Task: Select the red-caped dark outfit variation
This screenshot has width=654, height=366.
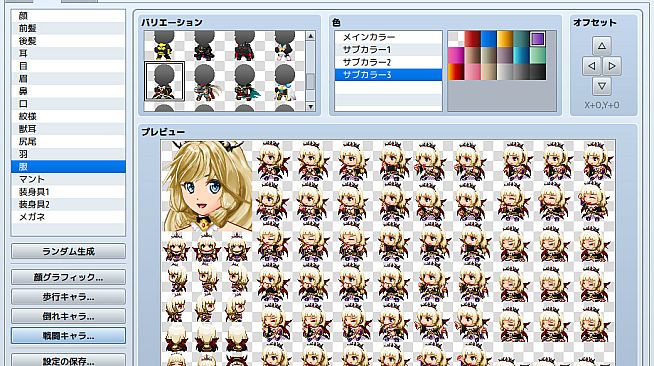Action: pyautogui.click(x=245, y=45)
